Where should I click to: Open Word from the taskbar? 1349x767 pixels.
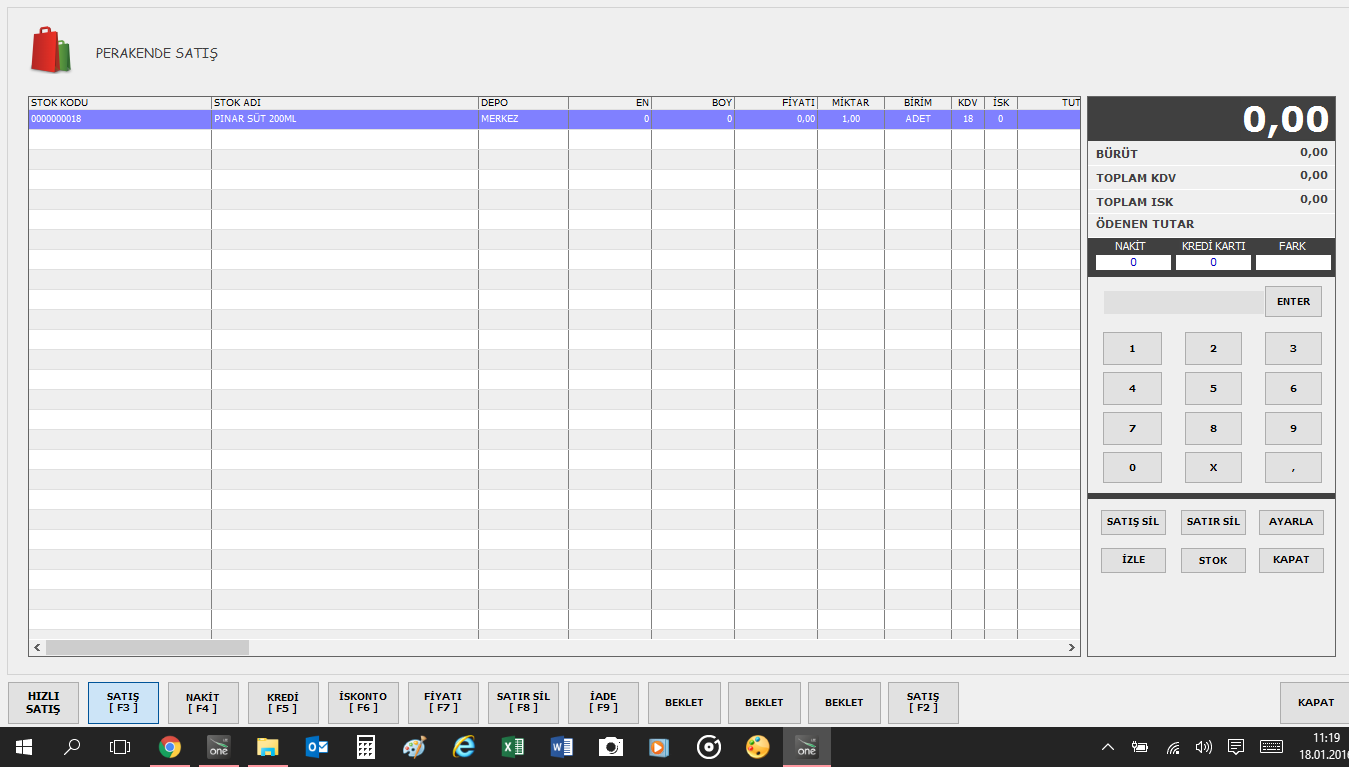(561, 747)
